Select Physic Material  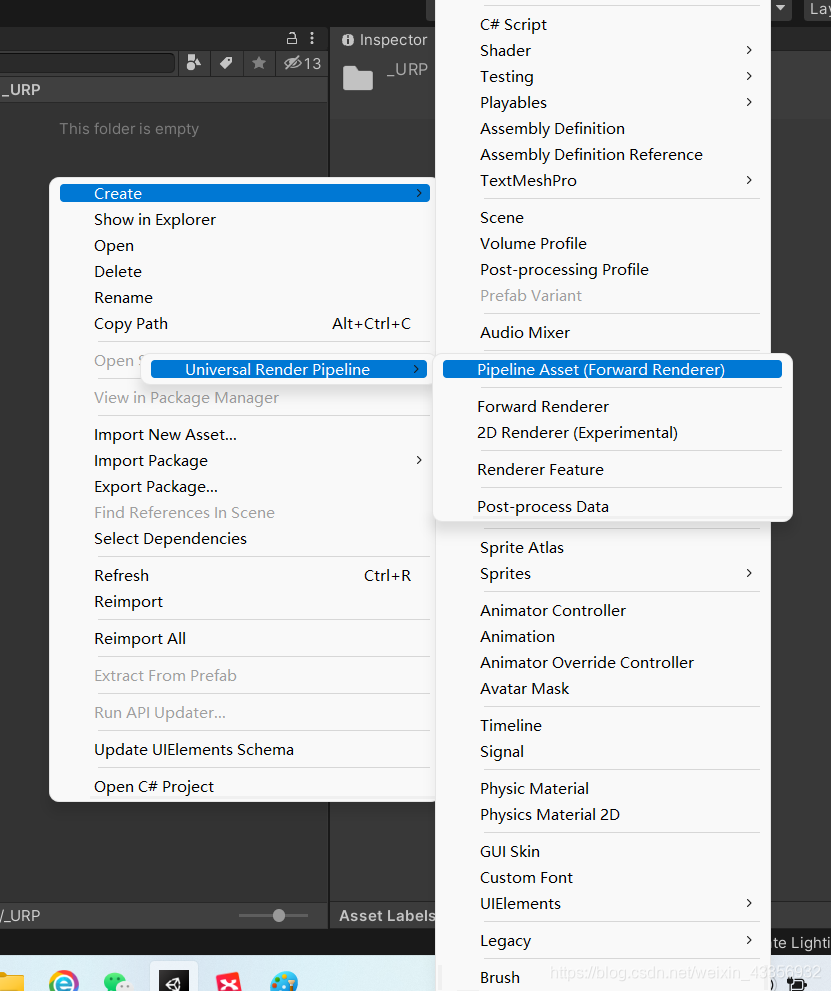[604, 789]
